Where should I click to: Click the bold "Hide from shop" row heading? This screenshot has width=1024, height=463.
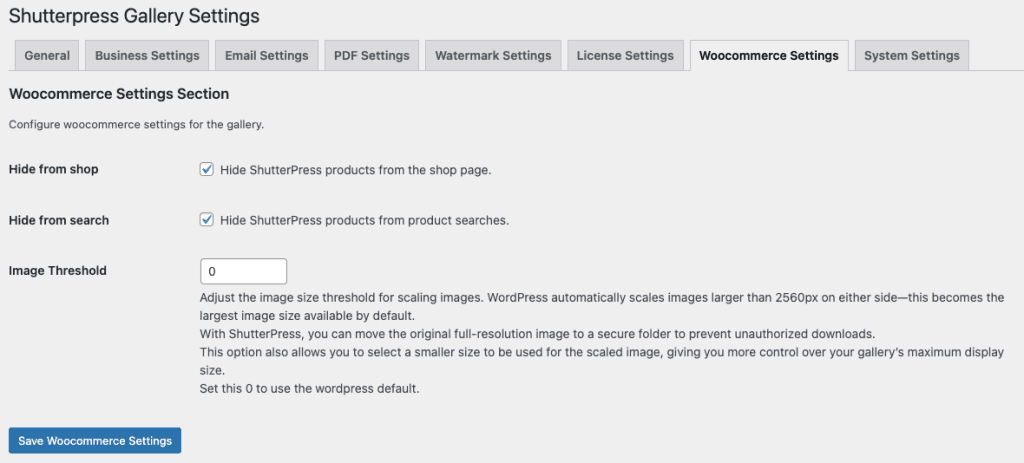click(x=53, y=169)
